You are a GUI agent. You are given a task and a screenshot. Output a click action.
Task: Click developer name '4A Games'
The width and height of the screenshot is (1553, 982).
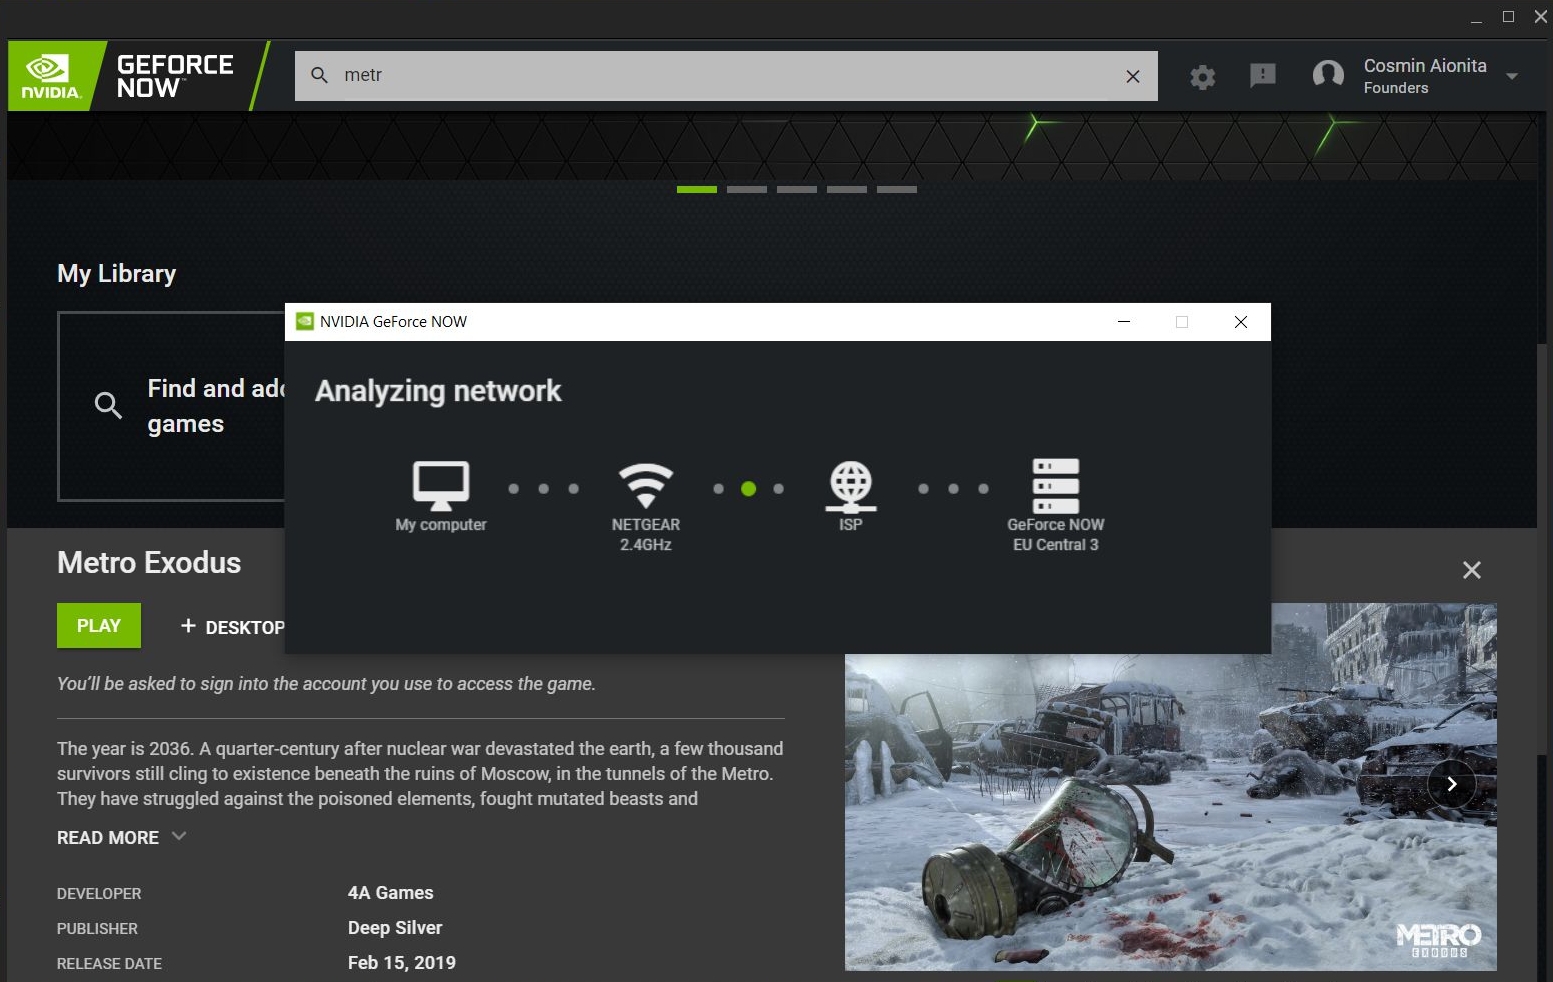tap(391, 893)
